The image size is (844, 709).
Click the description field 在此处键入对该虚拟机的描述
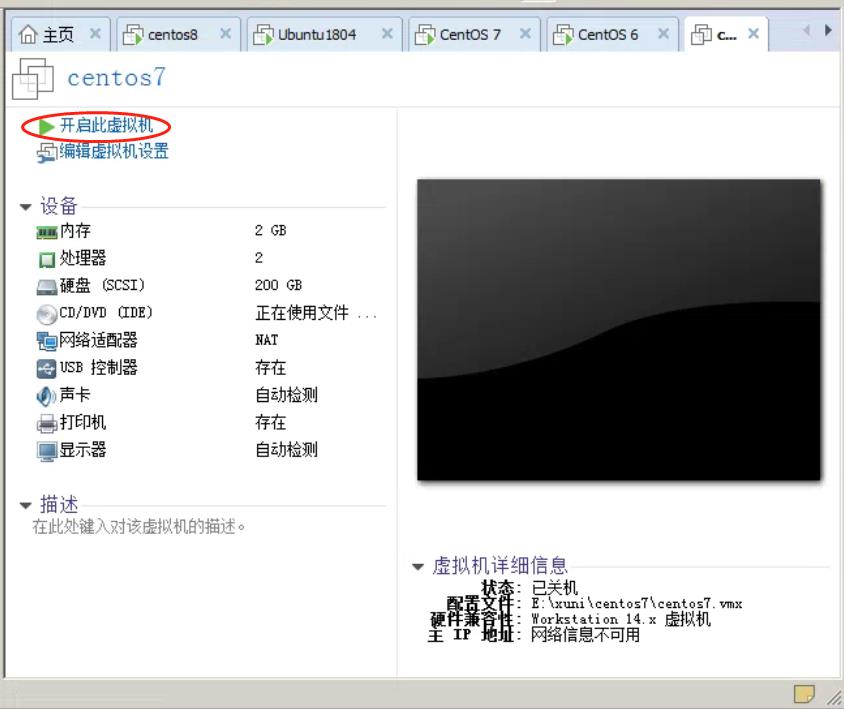(139, 527)
